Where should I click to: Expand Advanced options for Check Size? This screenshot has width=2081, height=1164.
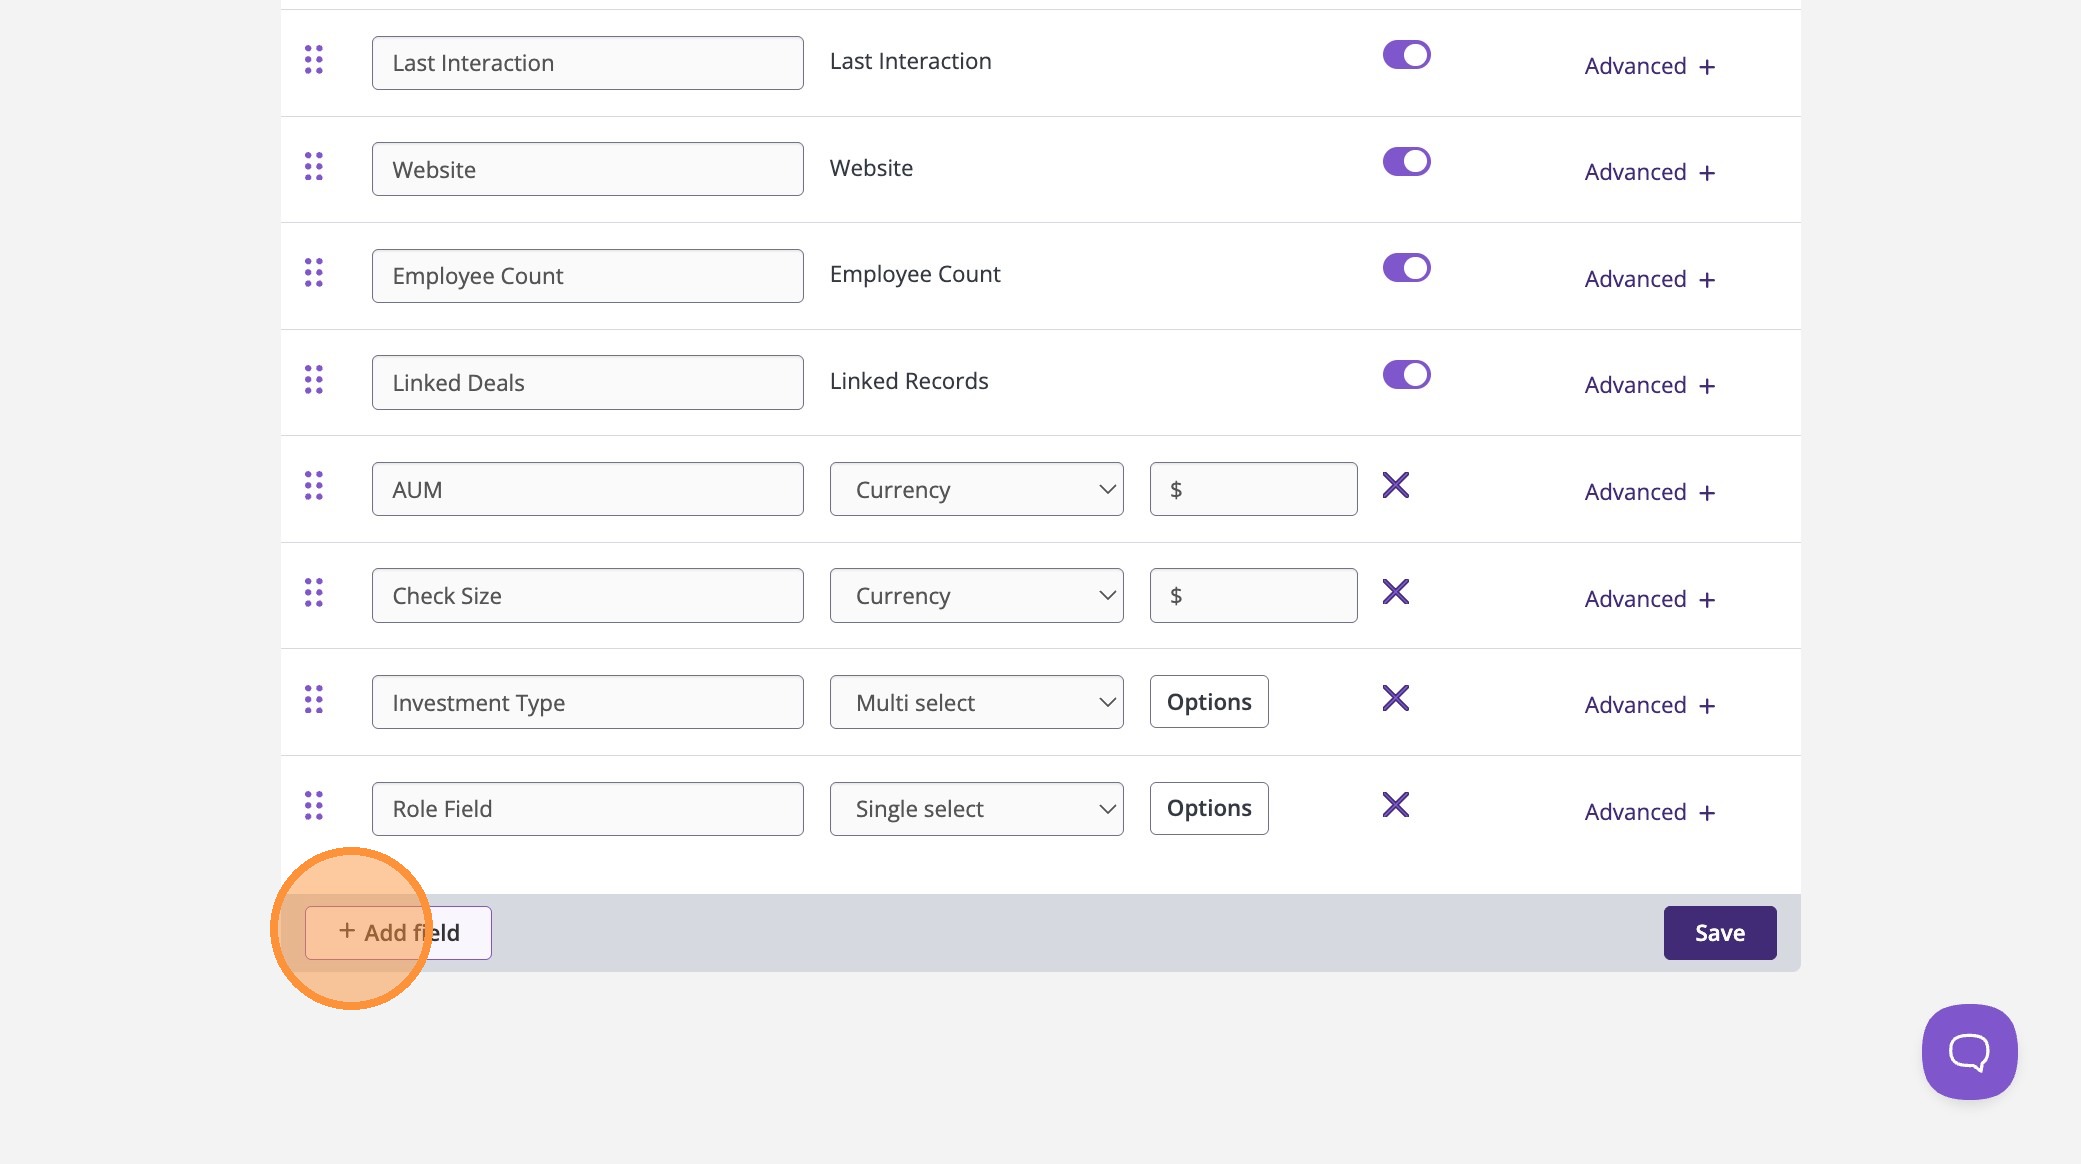pos(1649,599)
